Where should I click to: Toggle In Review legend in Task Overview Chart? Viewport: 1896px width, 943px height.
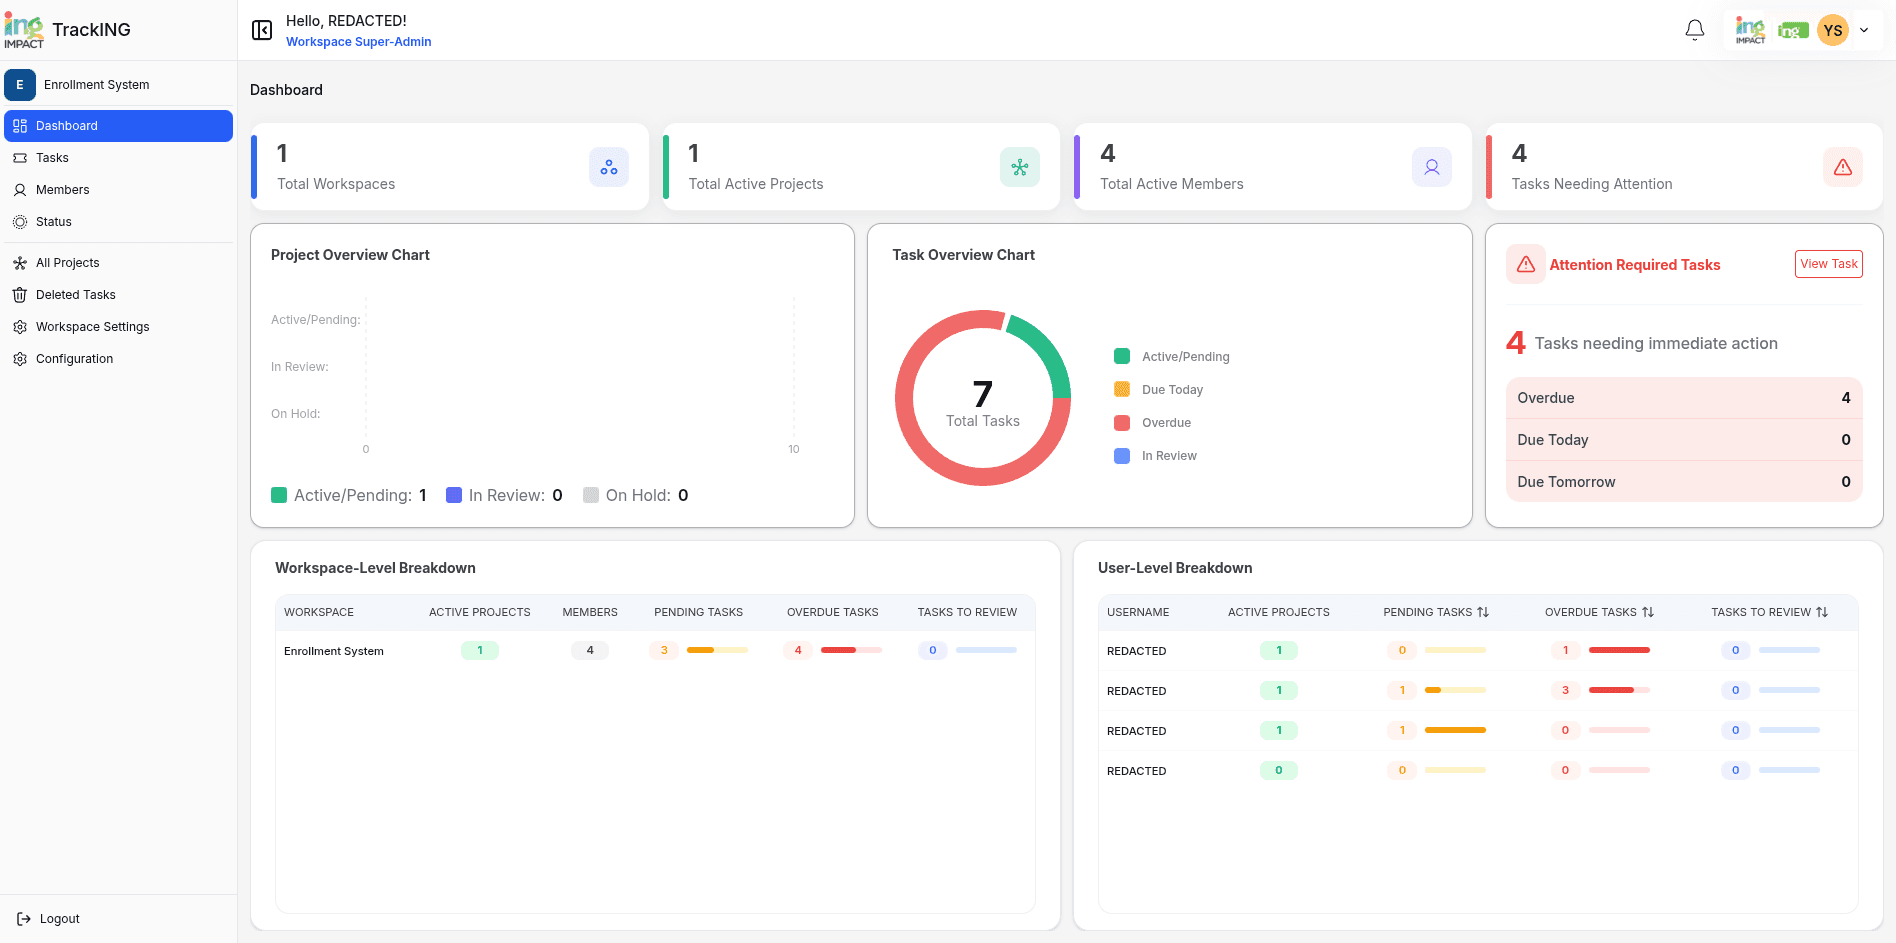[1156, 456]
